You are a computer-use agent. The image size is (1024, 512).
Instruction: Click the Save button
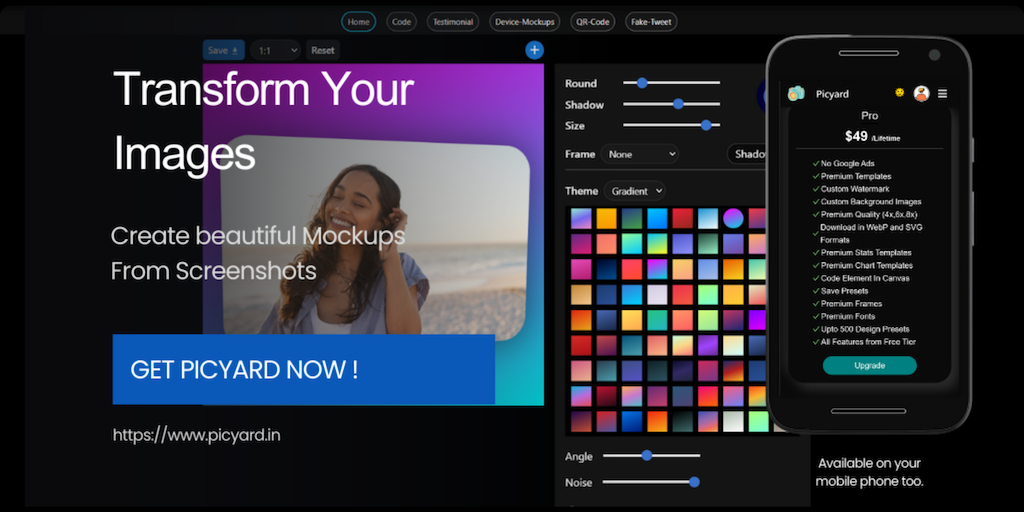tap(223, 50)
